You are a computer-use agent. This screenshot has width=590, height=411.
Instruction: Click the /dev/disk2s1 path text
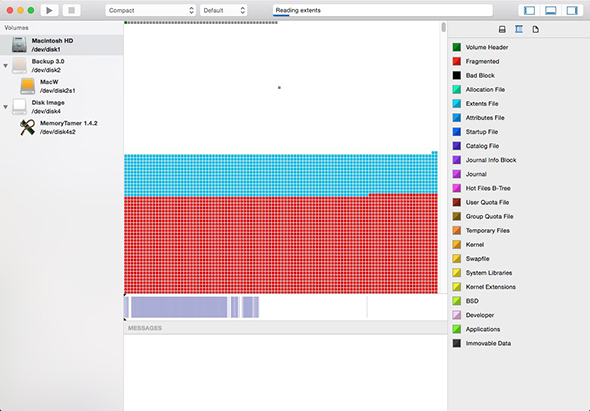point(58,91)
